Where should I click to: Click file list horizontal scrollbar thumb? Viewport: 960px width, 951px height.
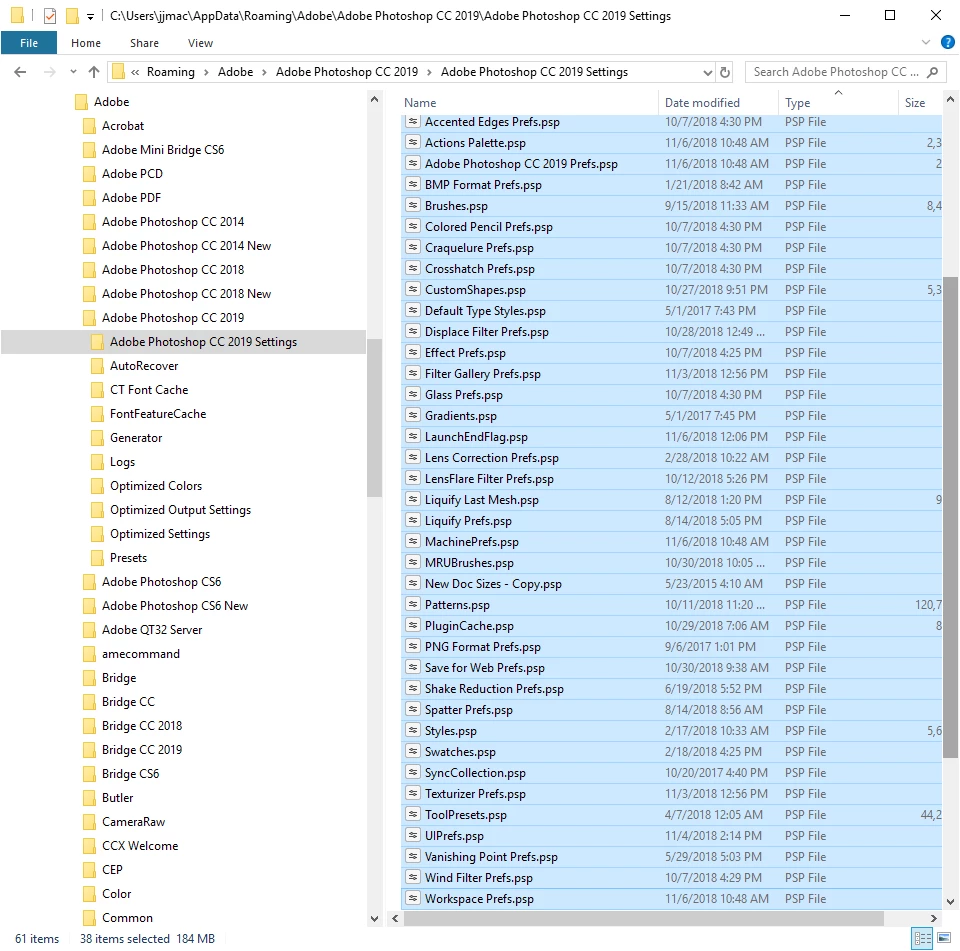643,918
